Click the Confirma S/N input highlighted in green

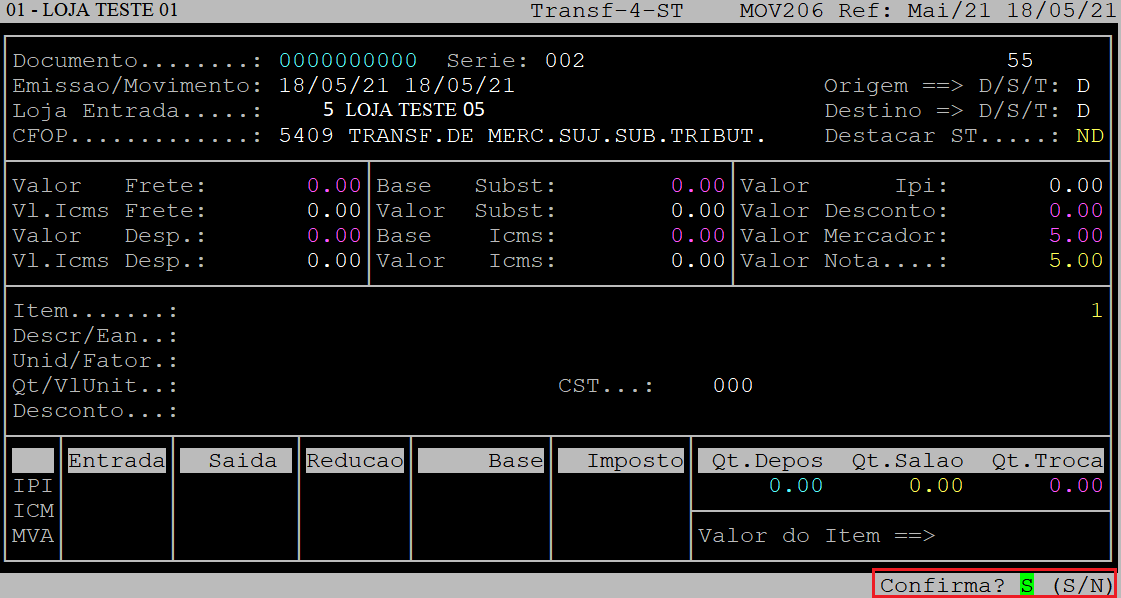(1026, 585)
